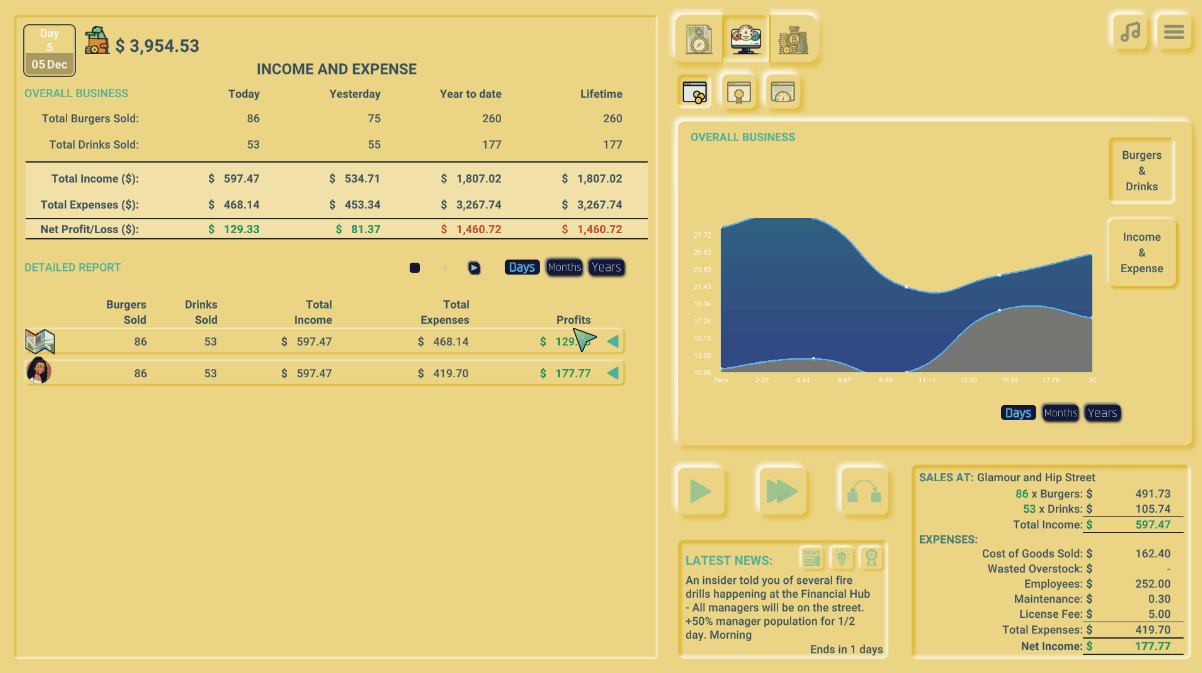Open the gauge window sub-tab

click(783, 93)
